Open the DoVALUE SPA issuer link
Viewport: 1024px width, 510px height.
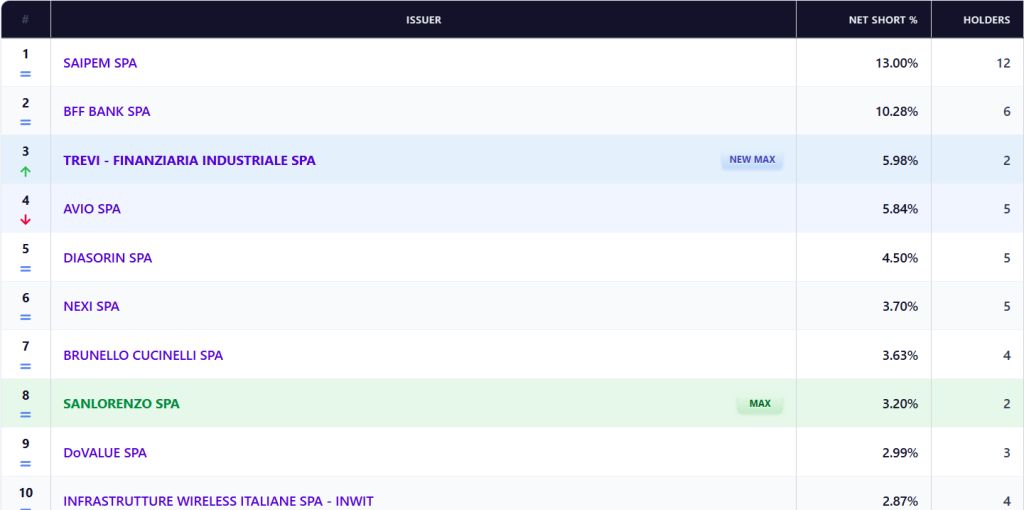click(105, 453)
